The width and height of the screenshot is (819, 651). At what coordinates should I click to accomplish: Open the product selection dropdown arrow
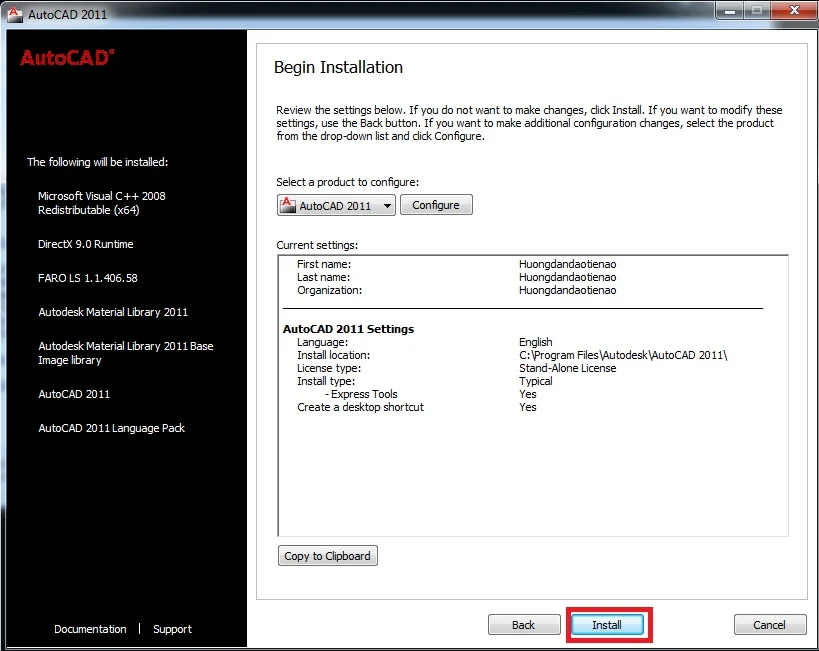386,206
